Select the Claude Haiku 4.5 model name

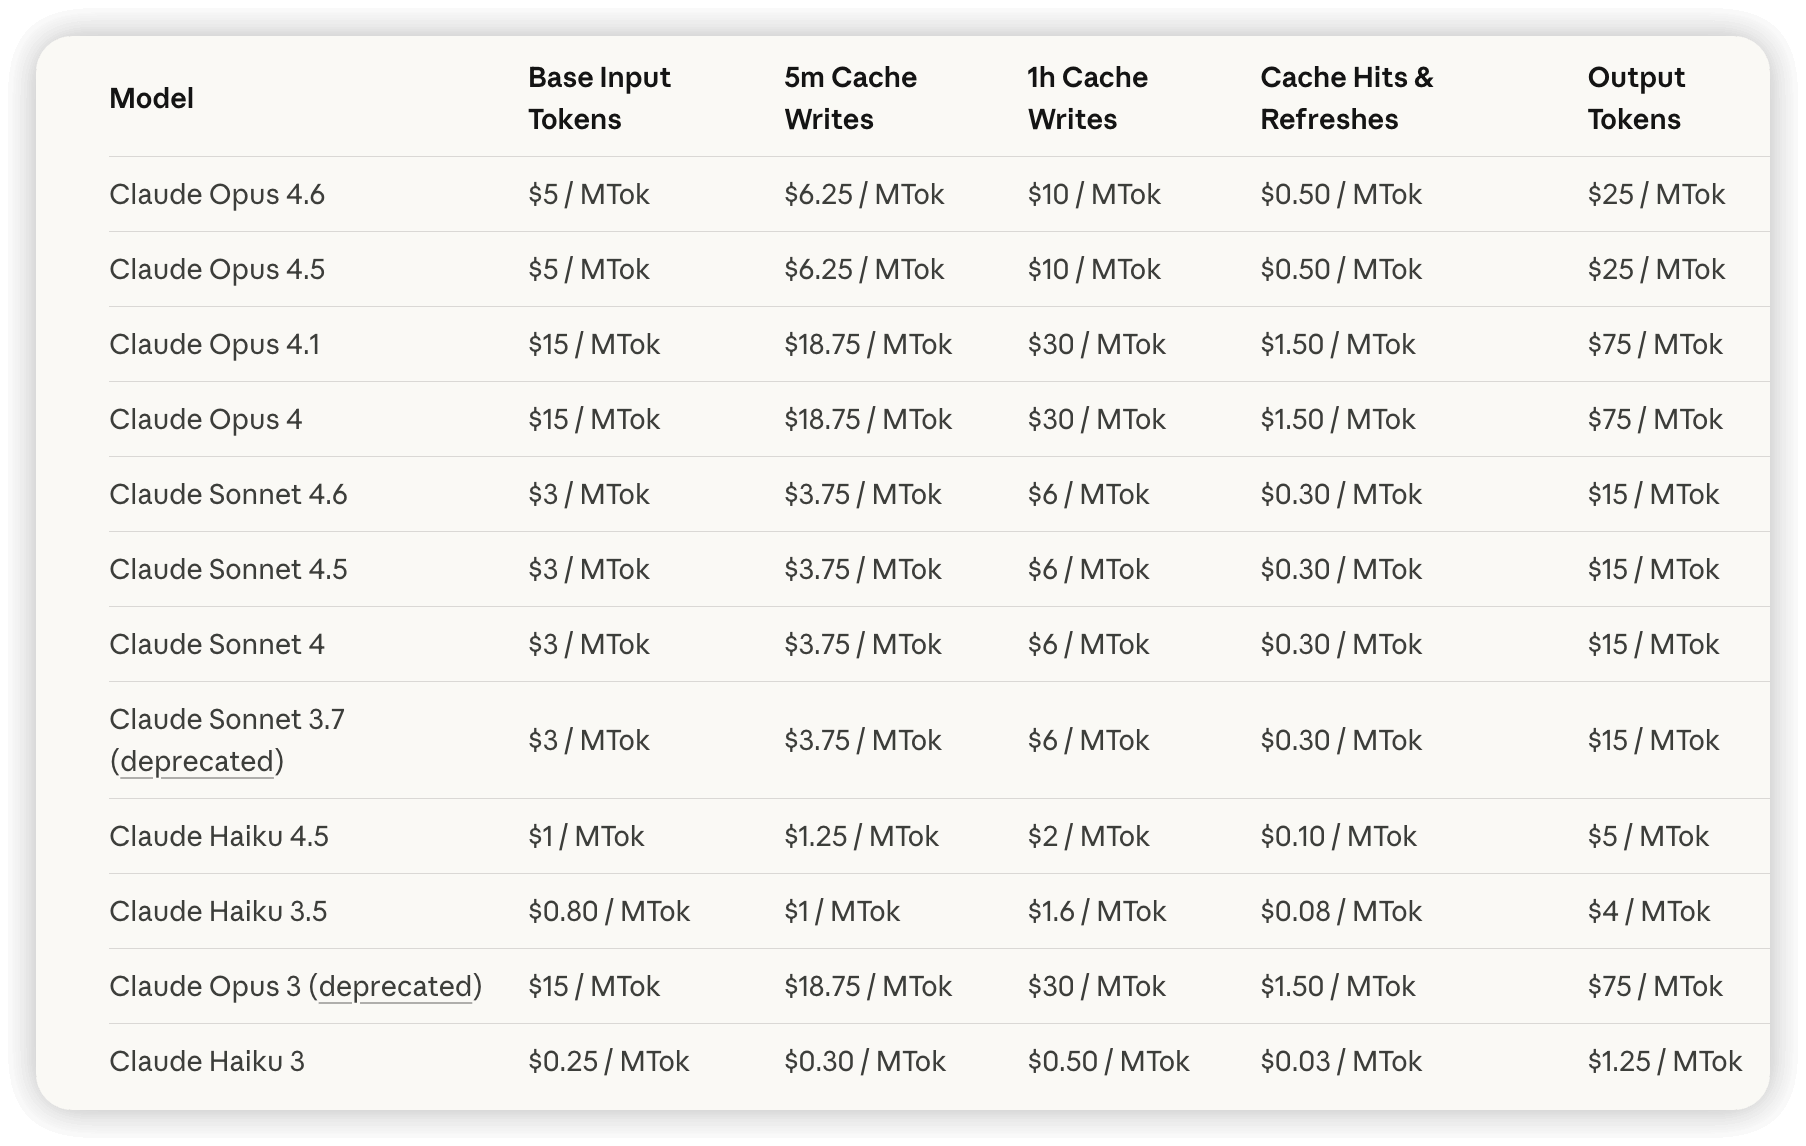coord(219,836)
